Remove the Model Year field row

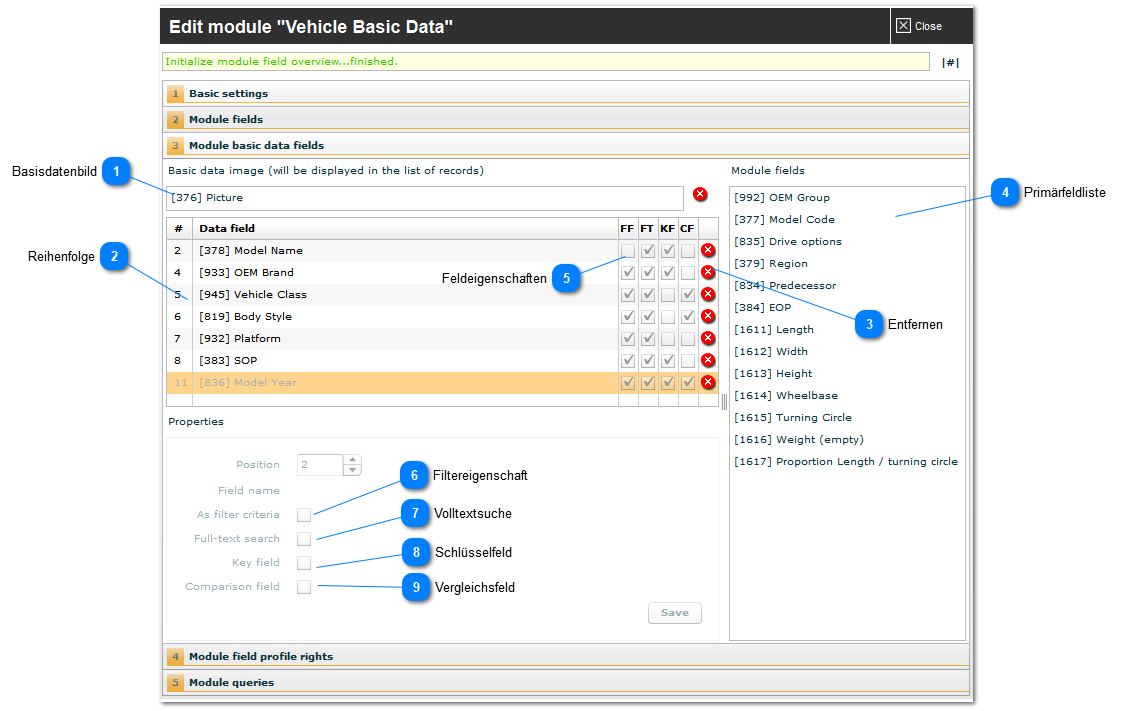(x=708, y=382)
